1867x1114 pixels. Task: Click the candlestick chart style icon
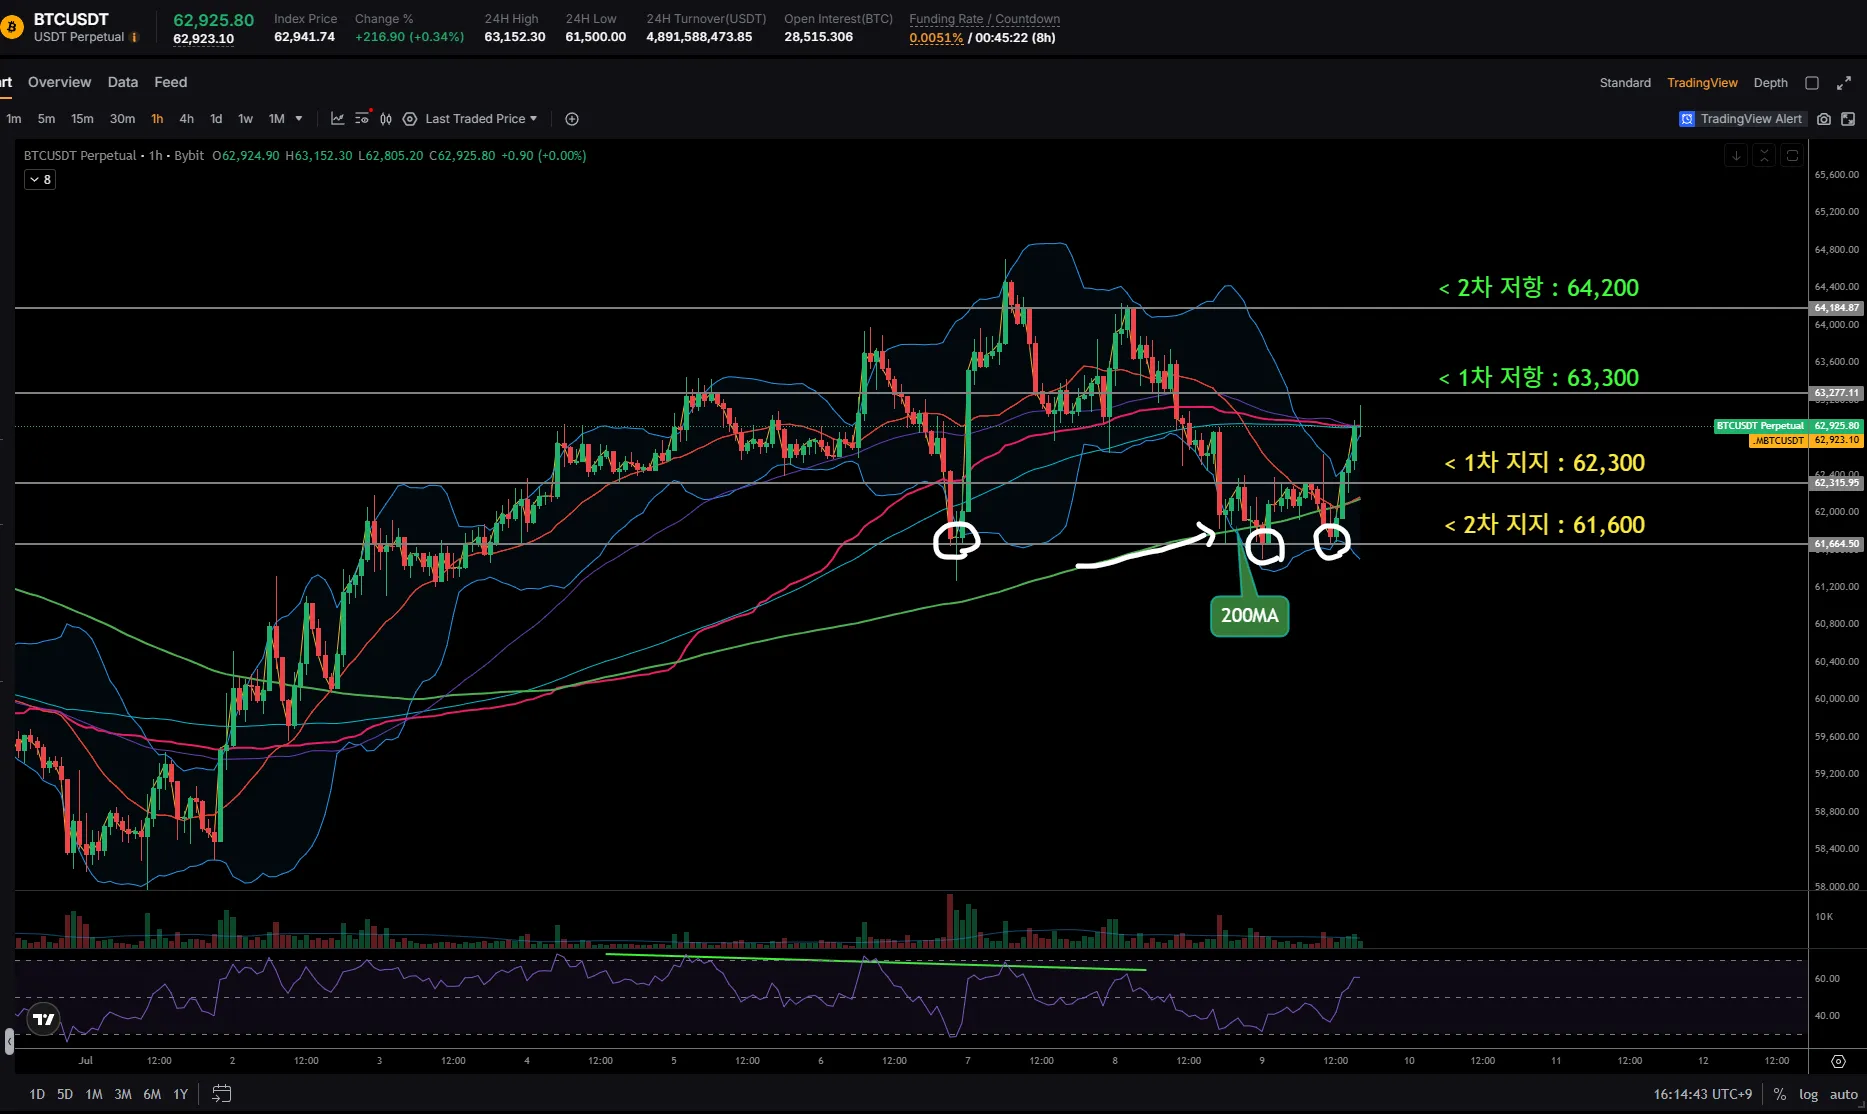tap(386, 119)
